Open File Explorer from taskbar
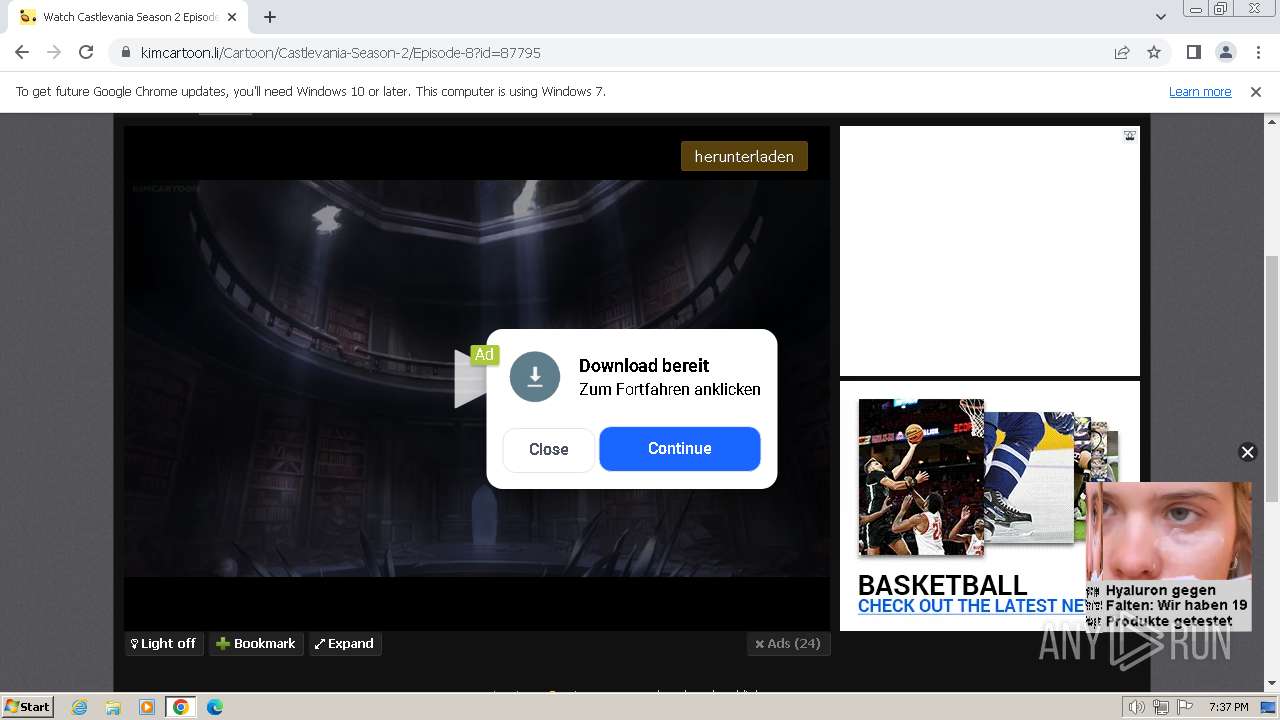 pos(113,707)
